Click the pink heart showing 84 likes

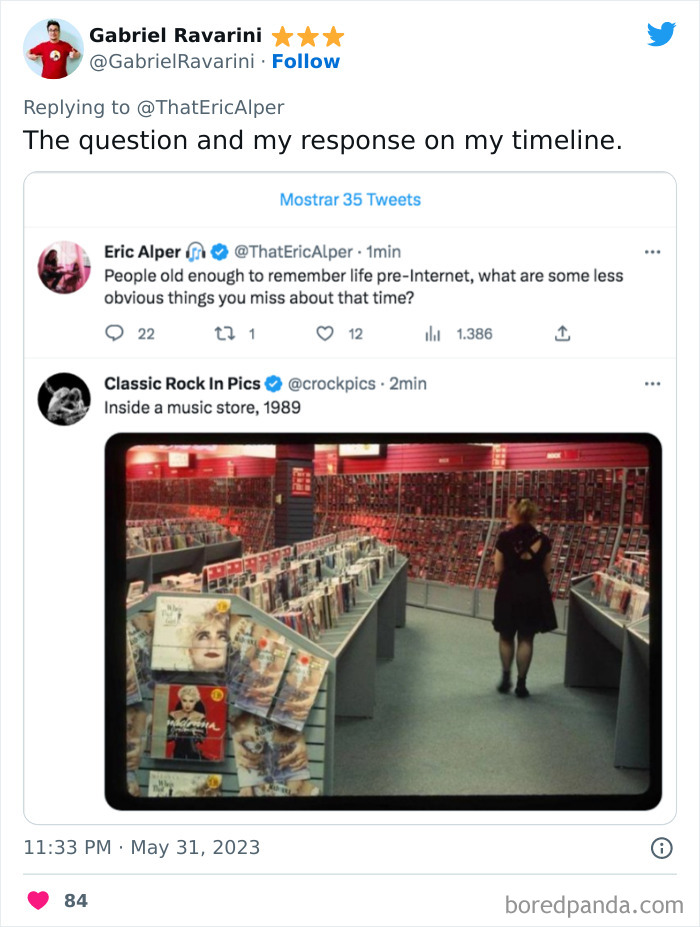(38, 901)
